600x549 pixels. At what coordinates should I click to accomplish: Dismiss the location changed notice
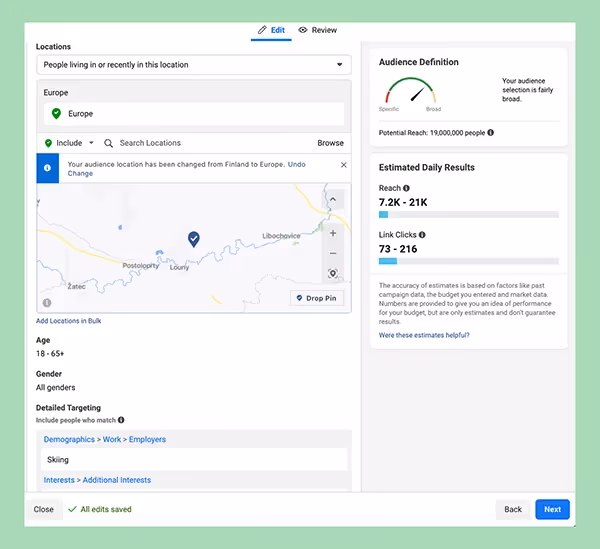click(x=344, y=165)
